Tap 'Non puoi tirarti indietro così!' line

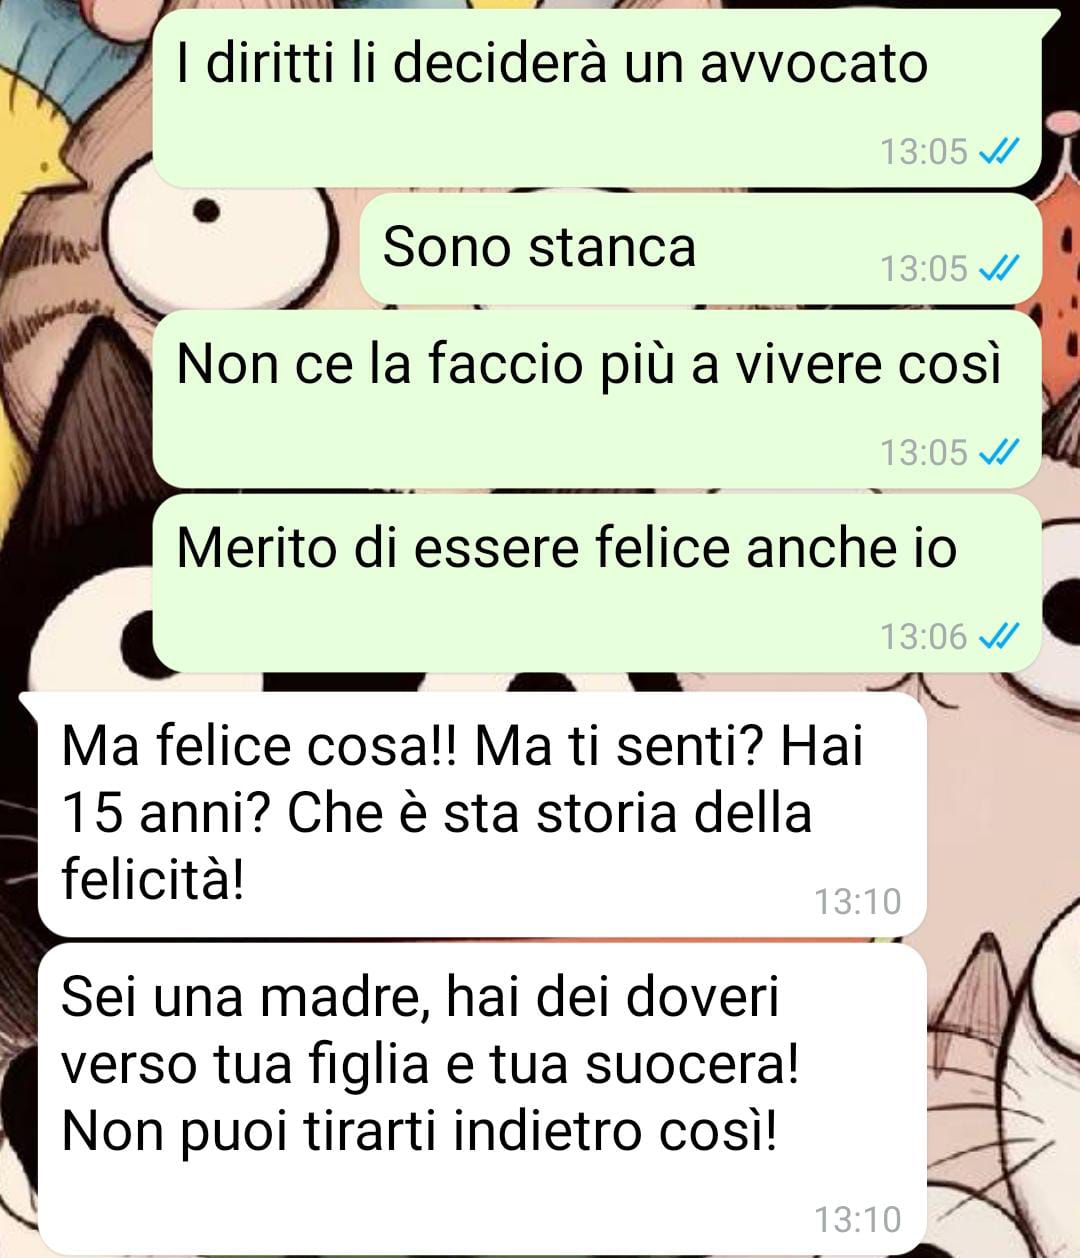(419, 1132)
